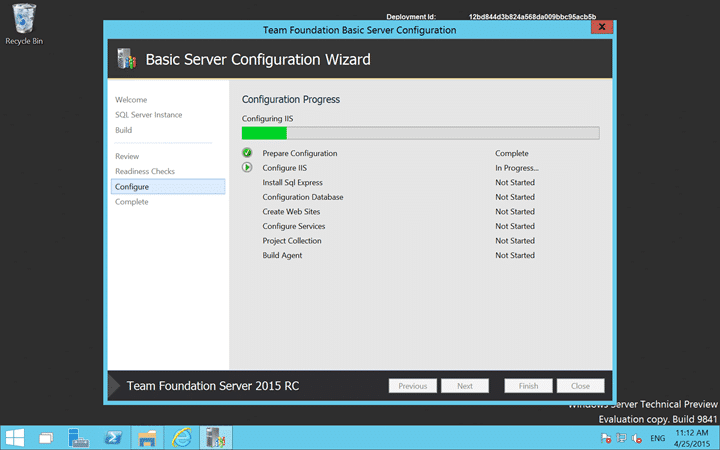Select the Welcome step in sidebar

pyautogui.click(x=131, y=100)
